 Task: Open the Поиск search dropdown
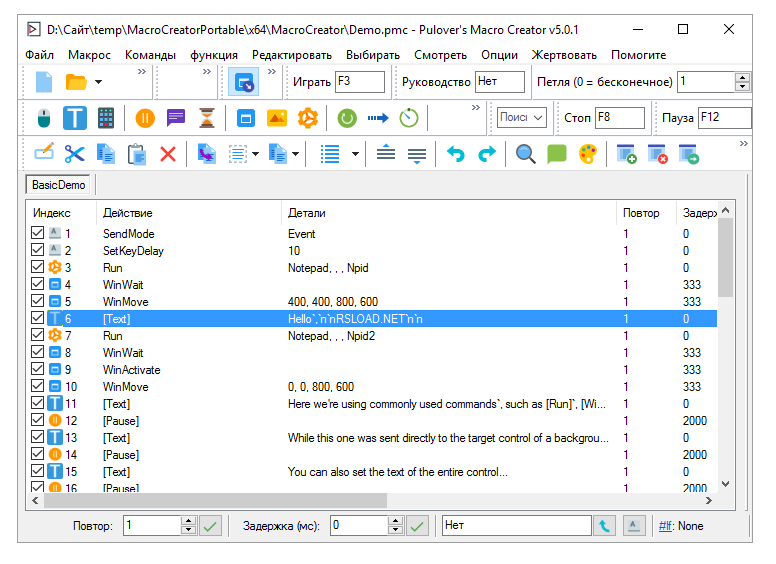pyautogui.click(x=522, y=118)
